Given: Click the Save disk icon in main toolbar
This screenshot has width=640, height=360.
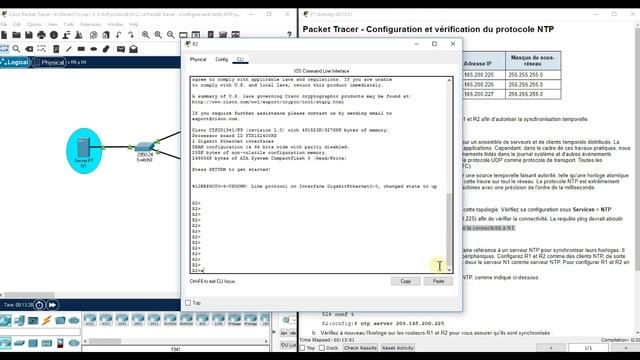Looking at the screenshot, I should coord(29,35).
